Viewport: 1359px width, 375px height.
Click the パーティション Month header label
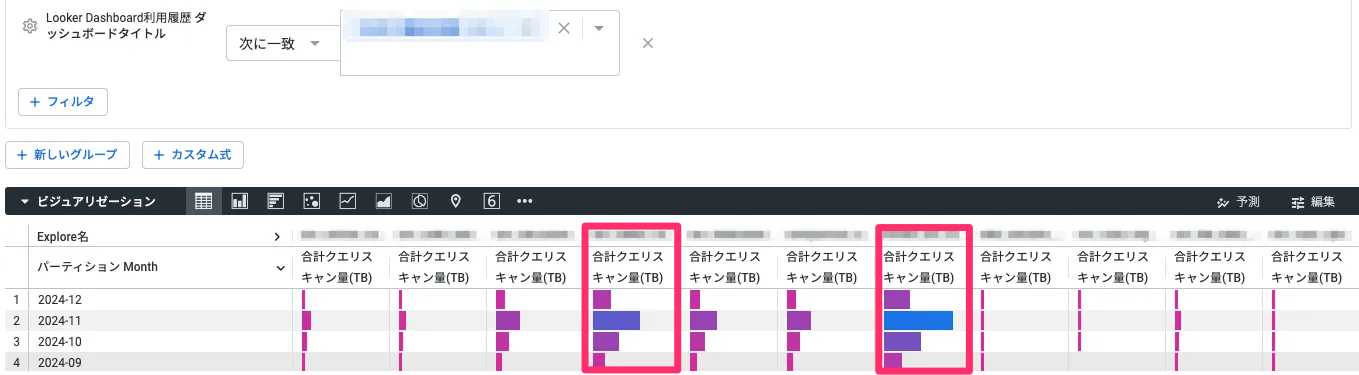point(98,268)
